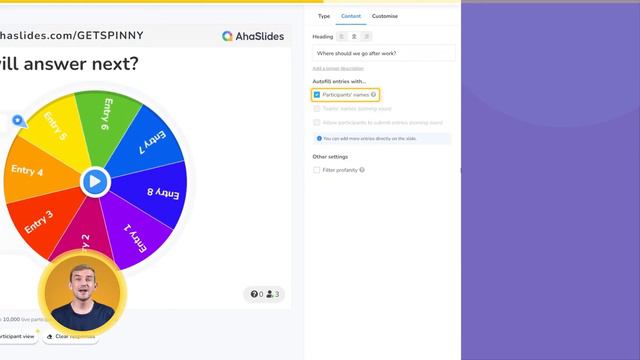The image size is (640, 360).
Task: Open the Customise tab
Action: click(384, 16)
